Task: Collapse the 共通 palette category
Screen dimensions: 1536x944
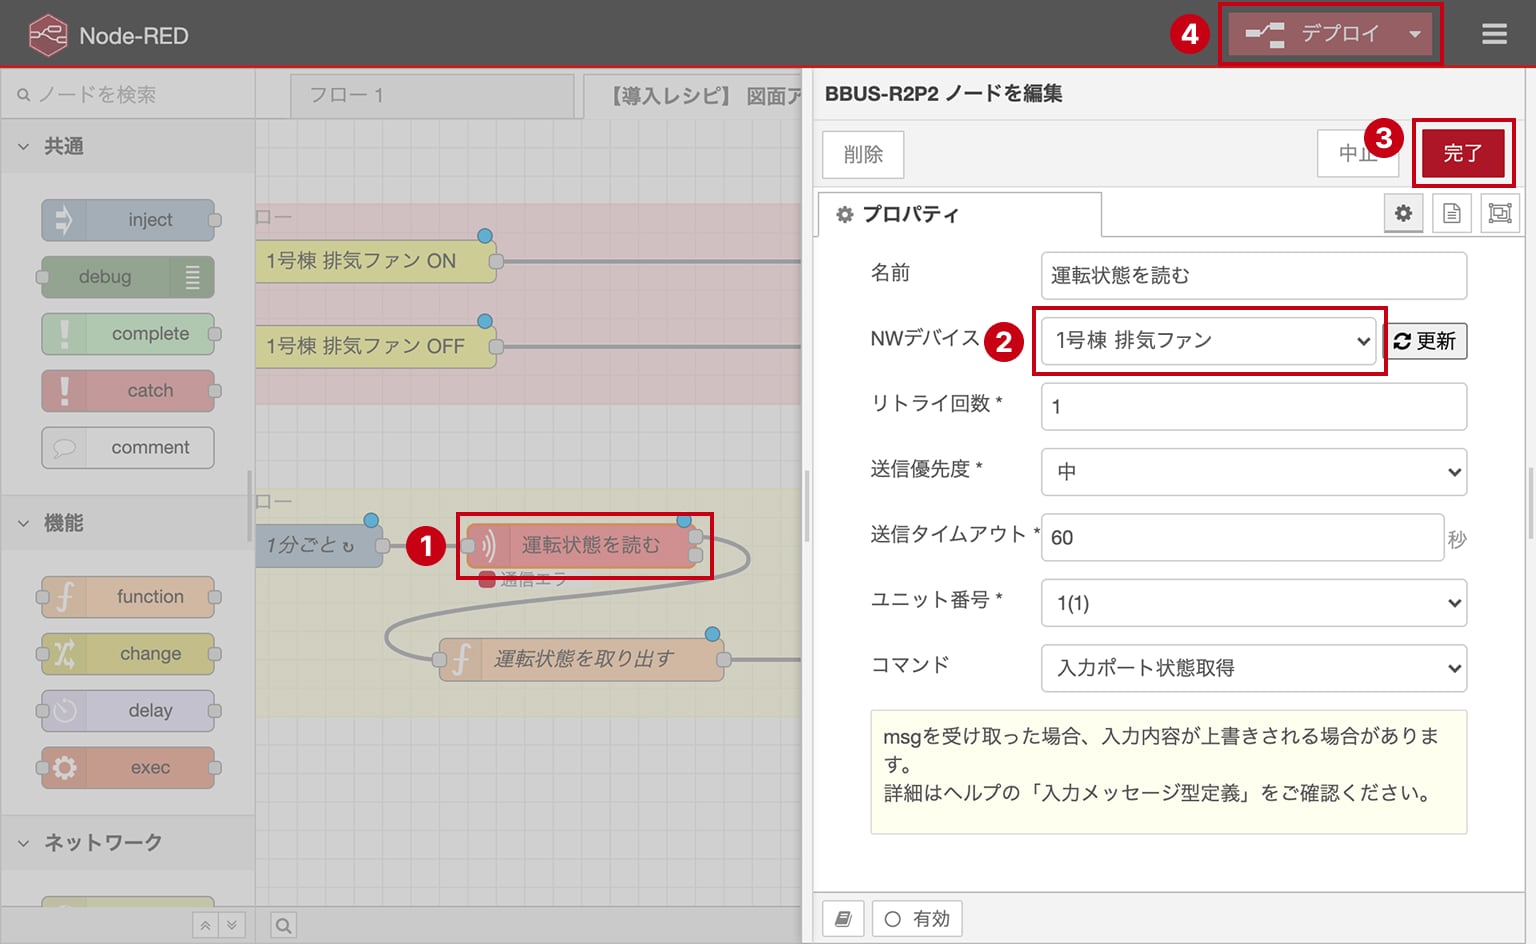Action: pyautogui.click(x=128, y=146)
